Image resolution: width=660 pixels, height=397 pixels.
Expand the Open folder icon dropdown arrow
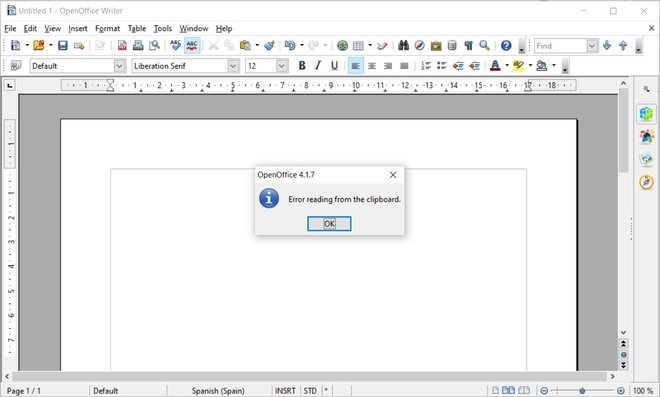pos(51,45)
